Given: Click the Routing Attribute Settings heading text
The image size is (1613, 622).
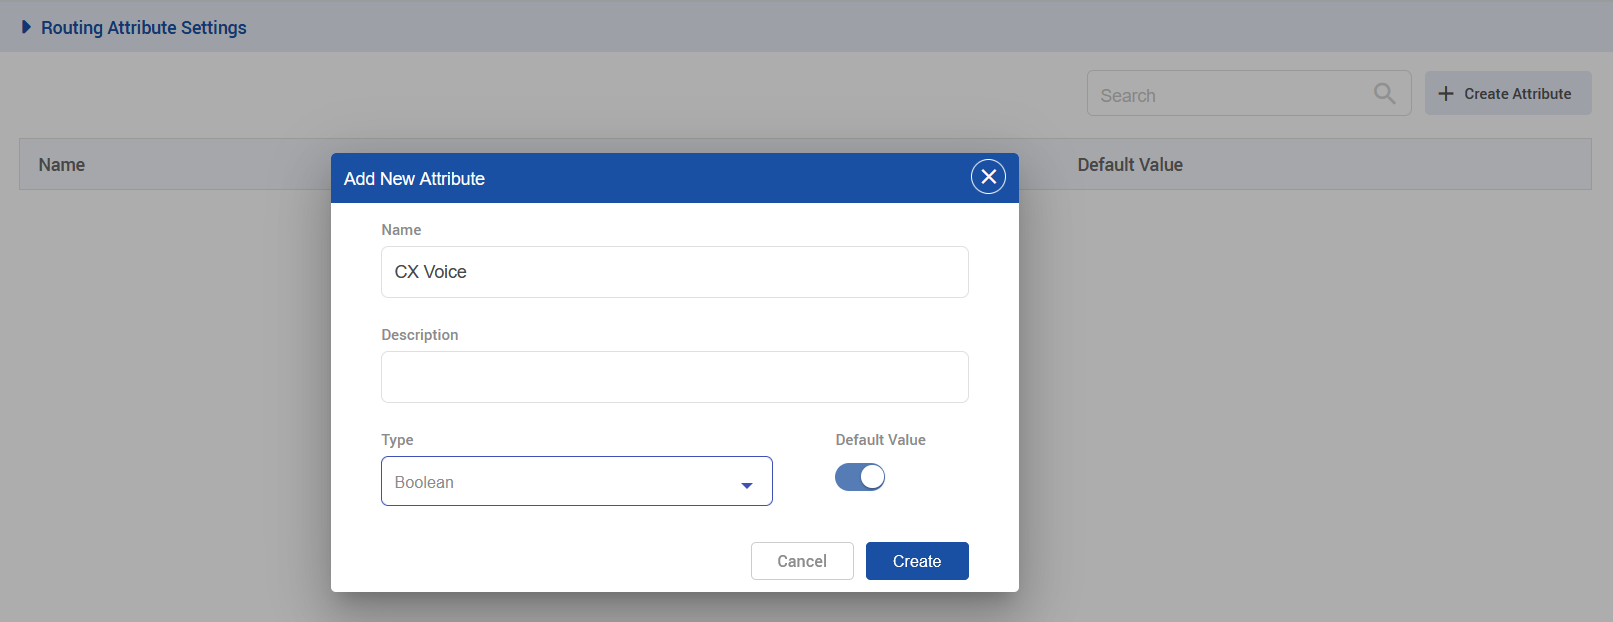Looking at the screenshot, I should pos(144,28).
